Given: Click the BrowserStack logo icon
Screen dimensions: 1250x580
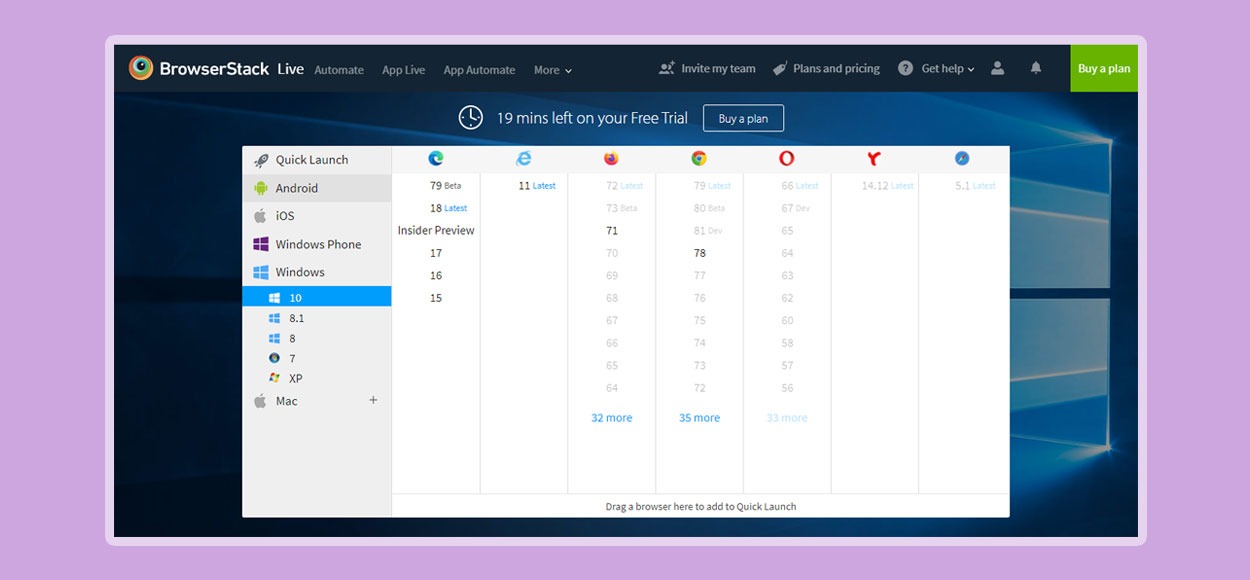Looking at the screenshot, I should 141,68.
